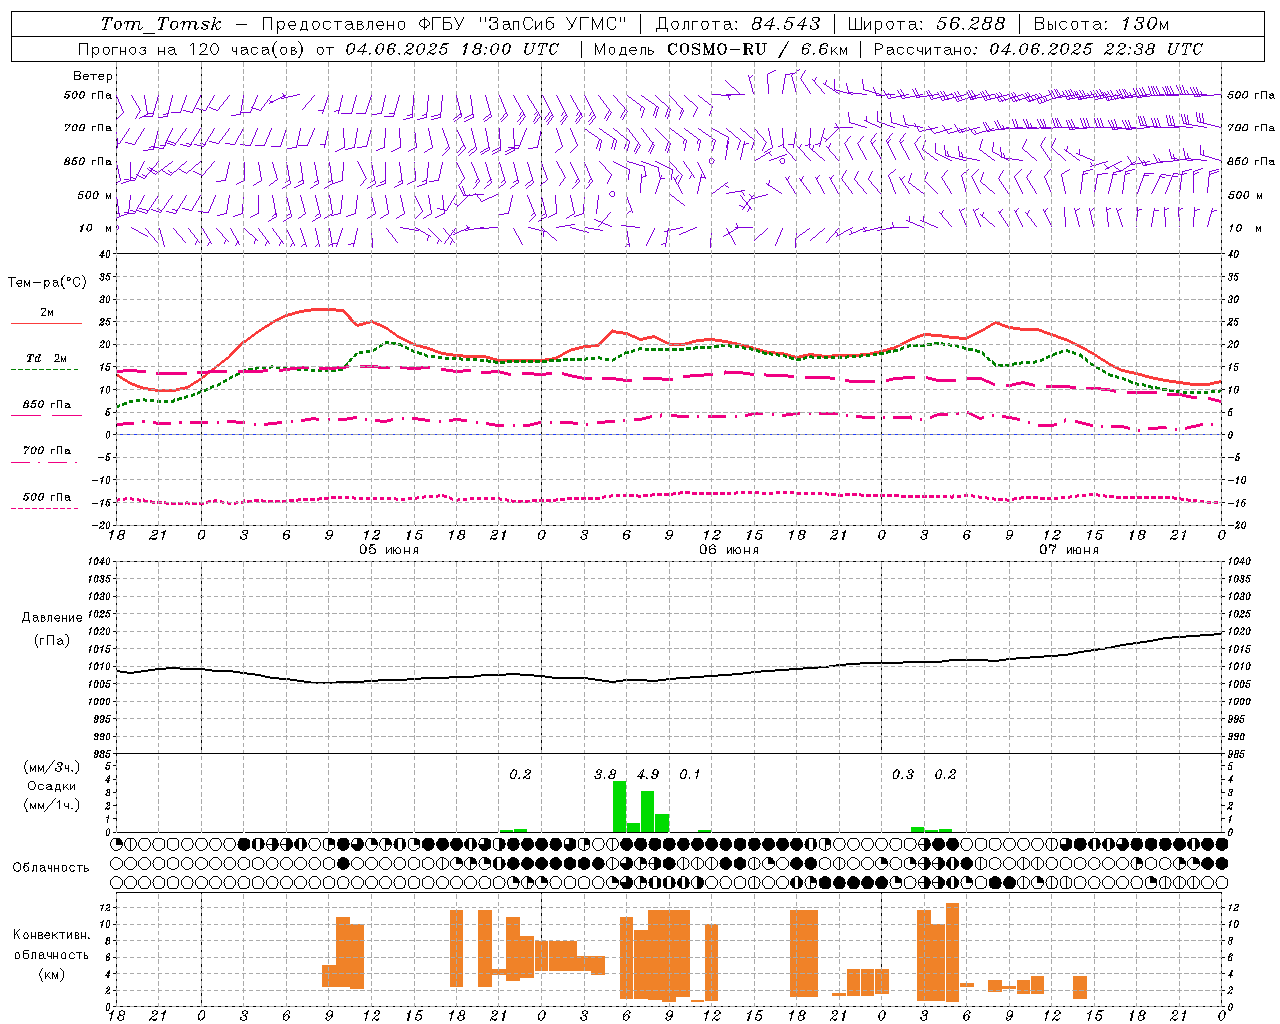This screenshot has width=1280, height=1024.
Task: Click the (км) convective cloud unit label
Action: coord(51,974)
